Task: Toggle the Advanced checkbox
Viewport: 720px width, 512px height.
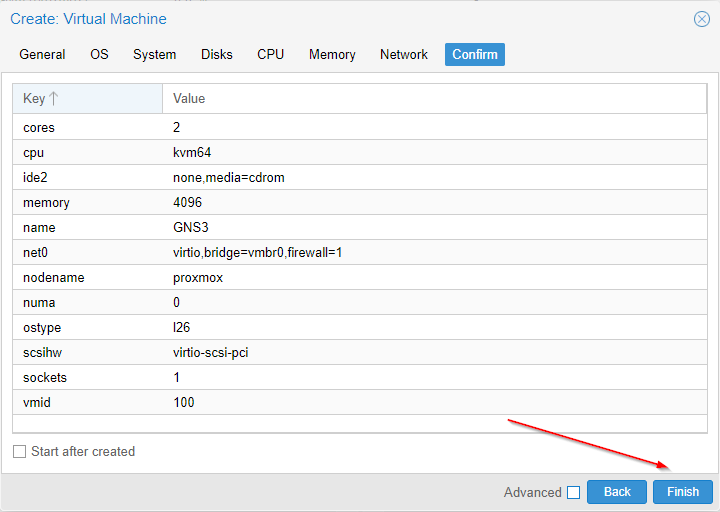Action: 573,492
